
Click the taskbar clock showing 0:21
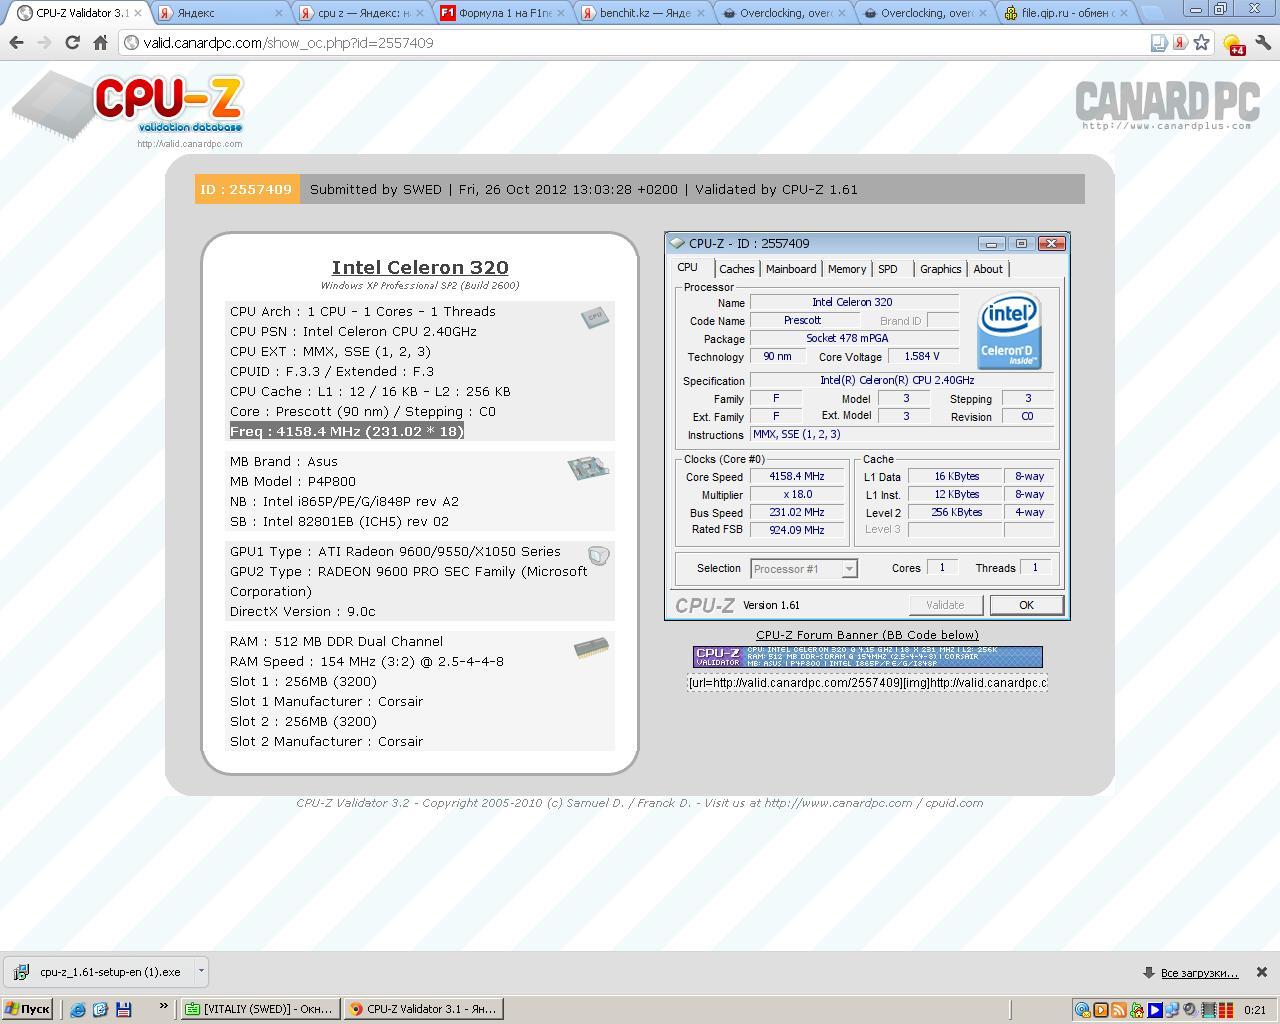point(1255,1010)
